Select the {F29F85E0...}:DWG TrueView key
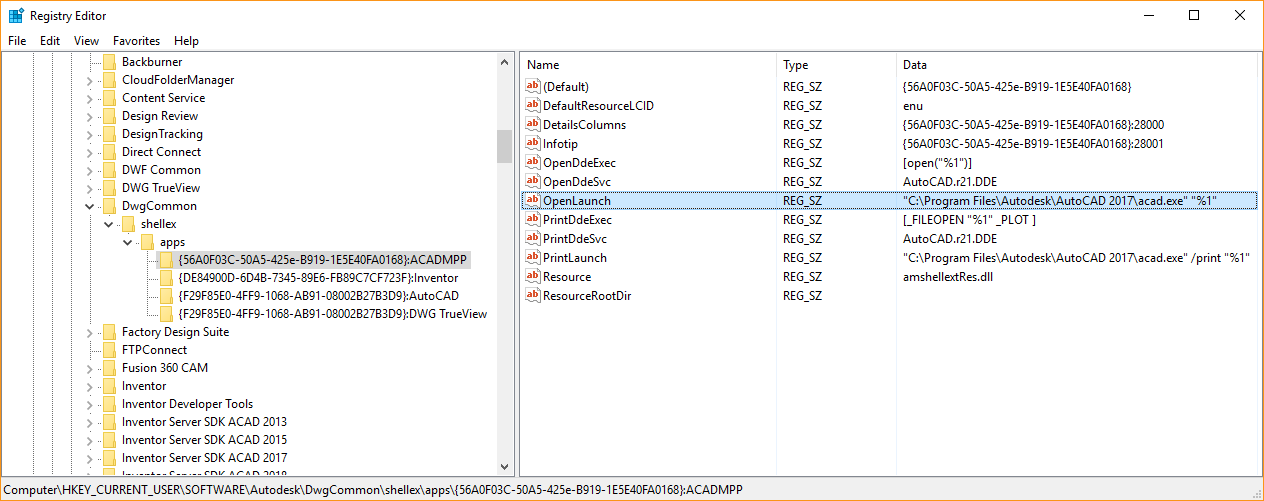The image size is (1264, 501). [x=332, y=314]
